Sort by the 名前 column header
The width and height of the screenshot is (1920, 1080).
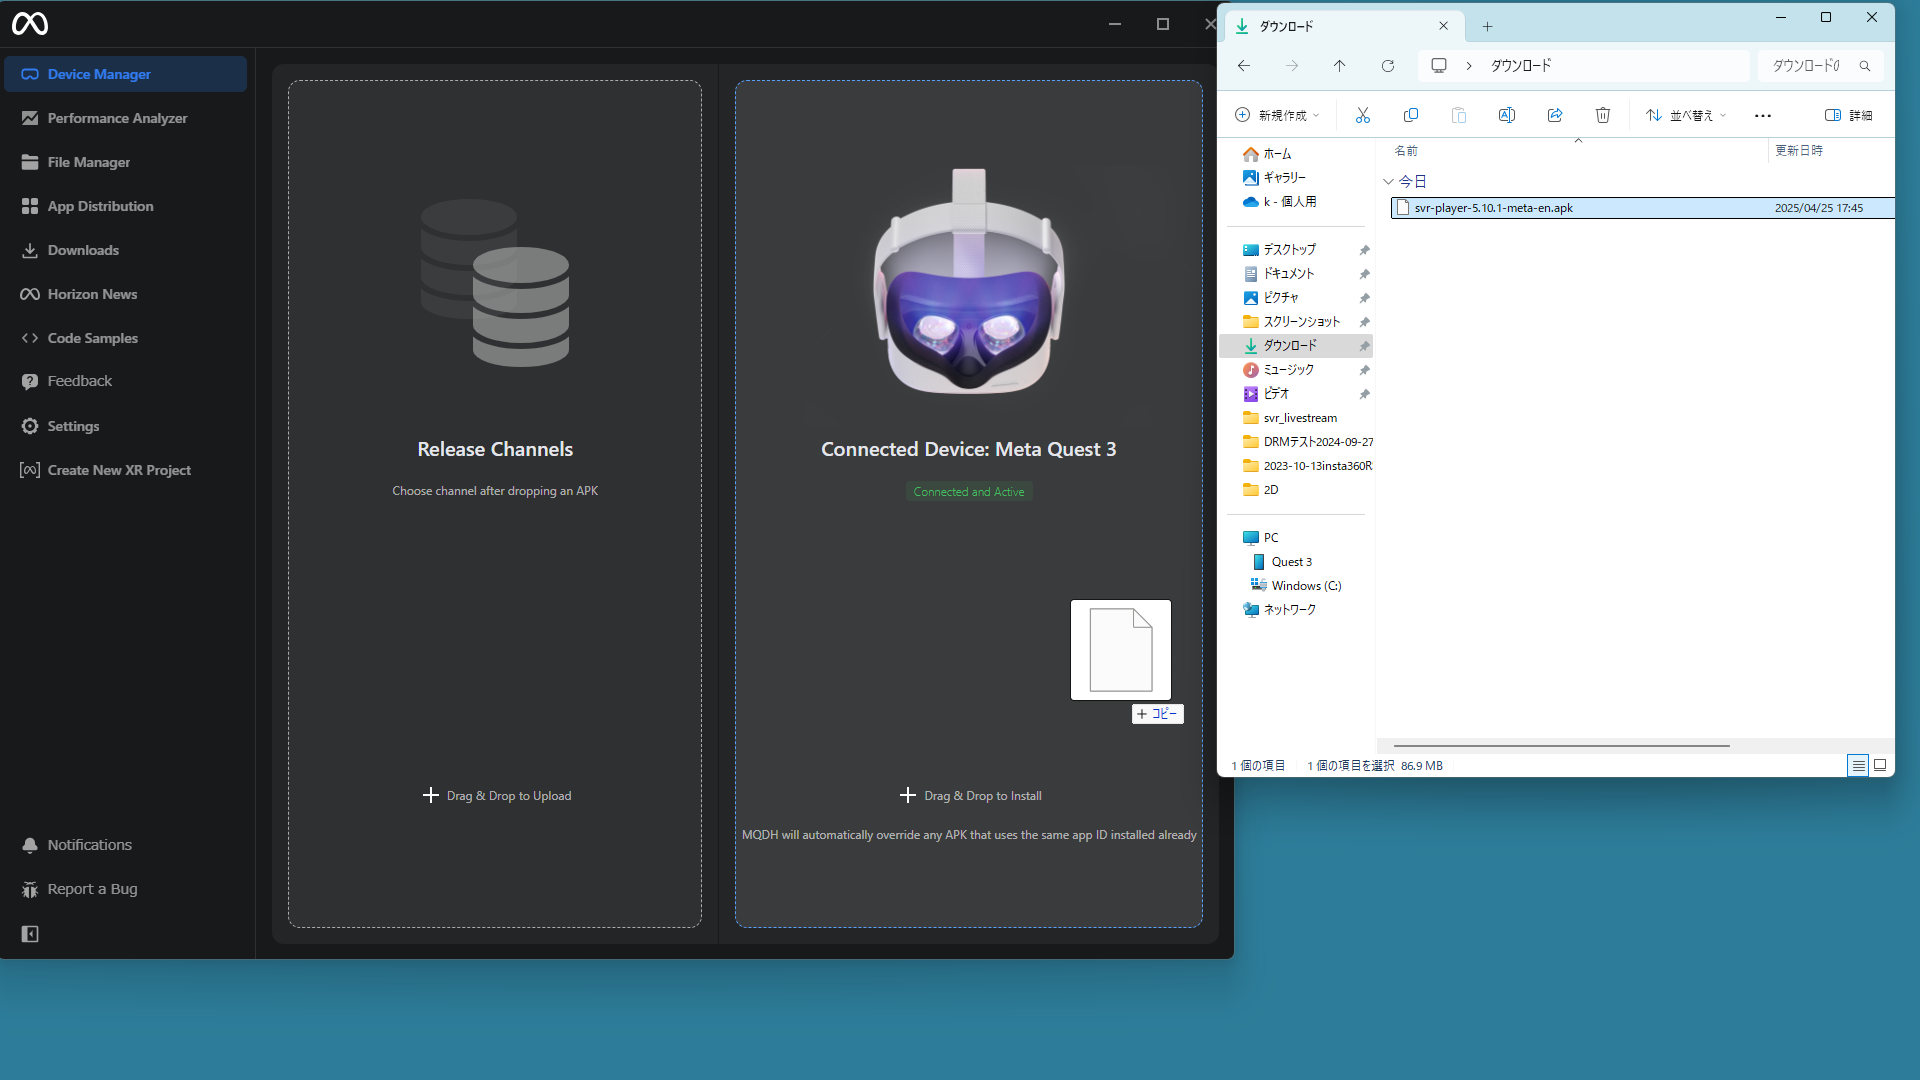click(x=1406, y=151)
